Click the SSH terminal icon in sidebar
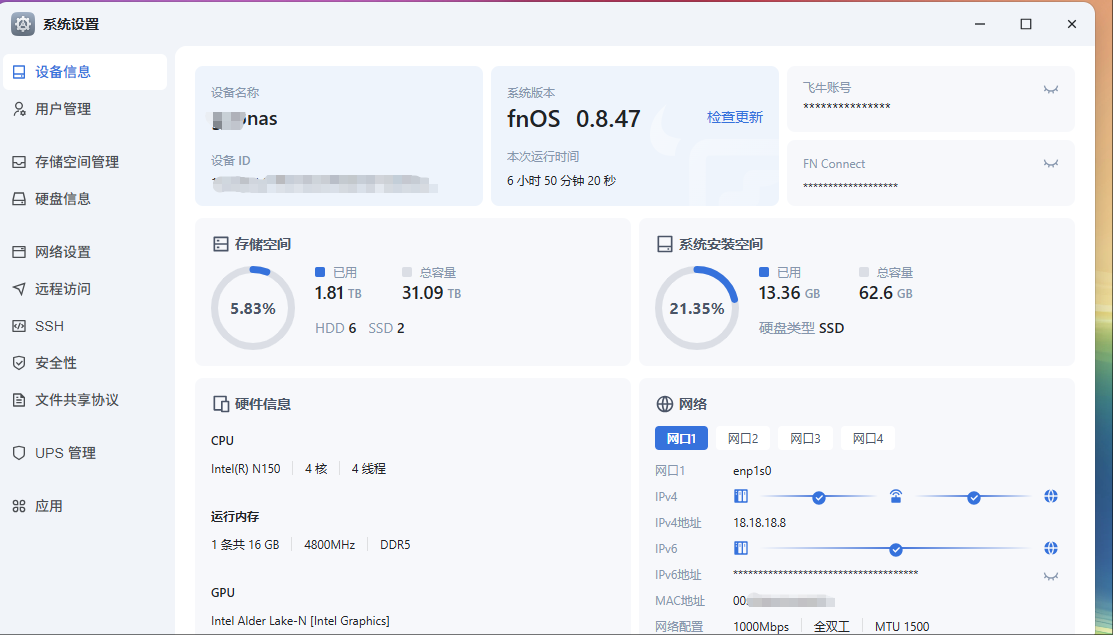Screen dimensions: 1113x635 point(19,326)
